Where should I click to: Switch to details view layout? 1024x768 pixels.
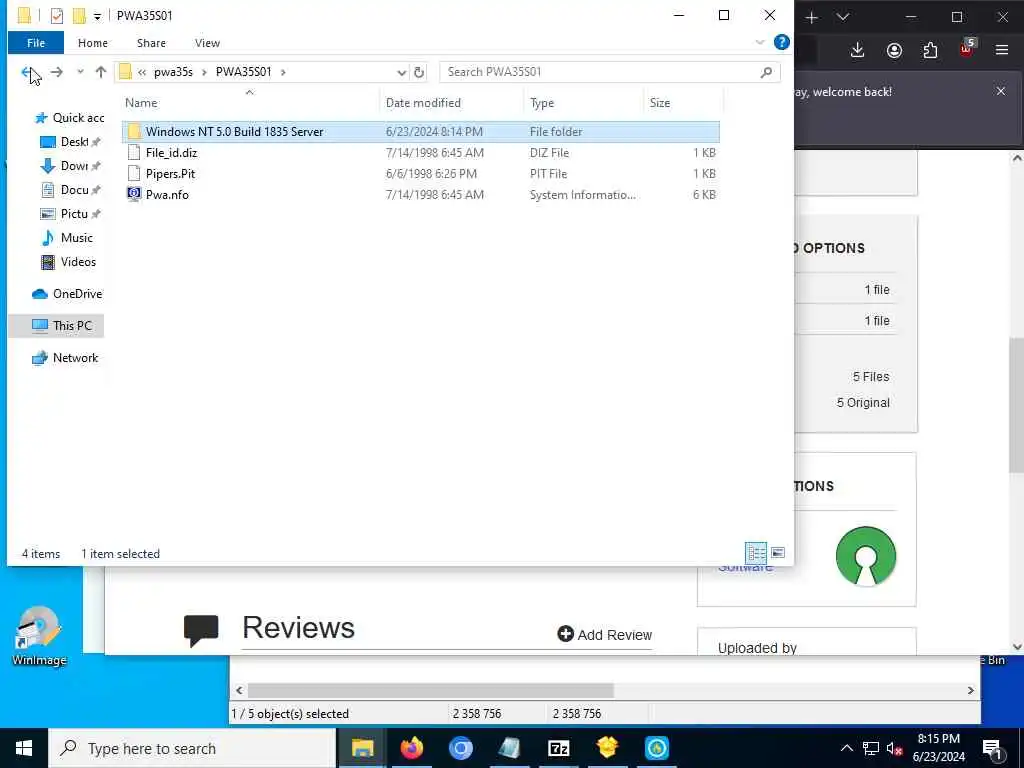tap(756, 553)
